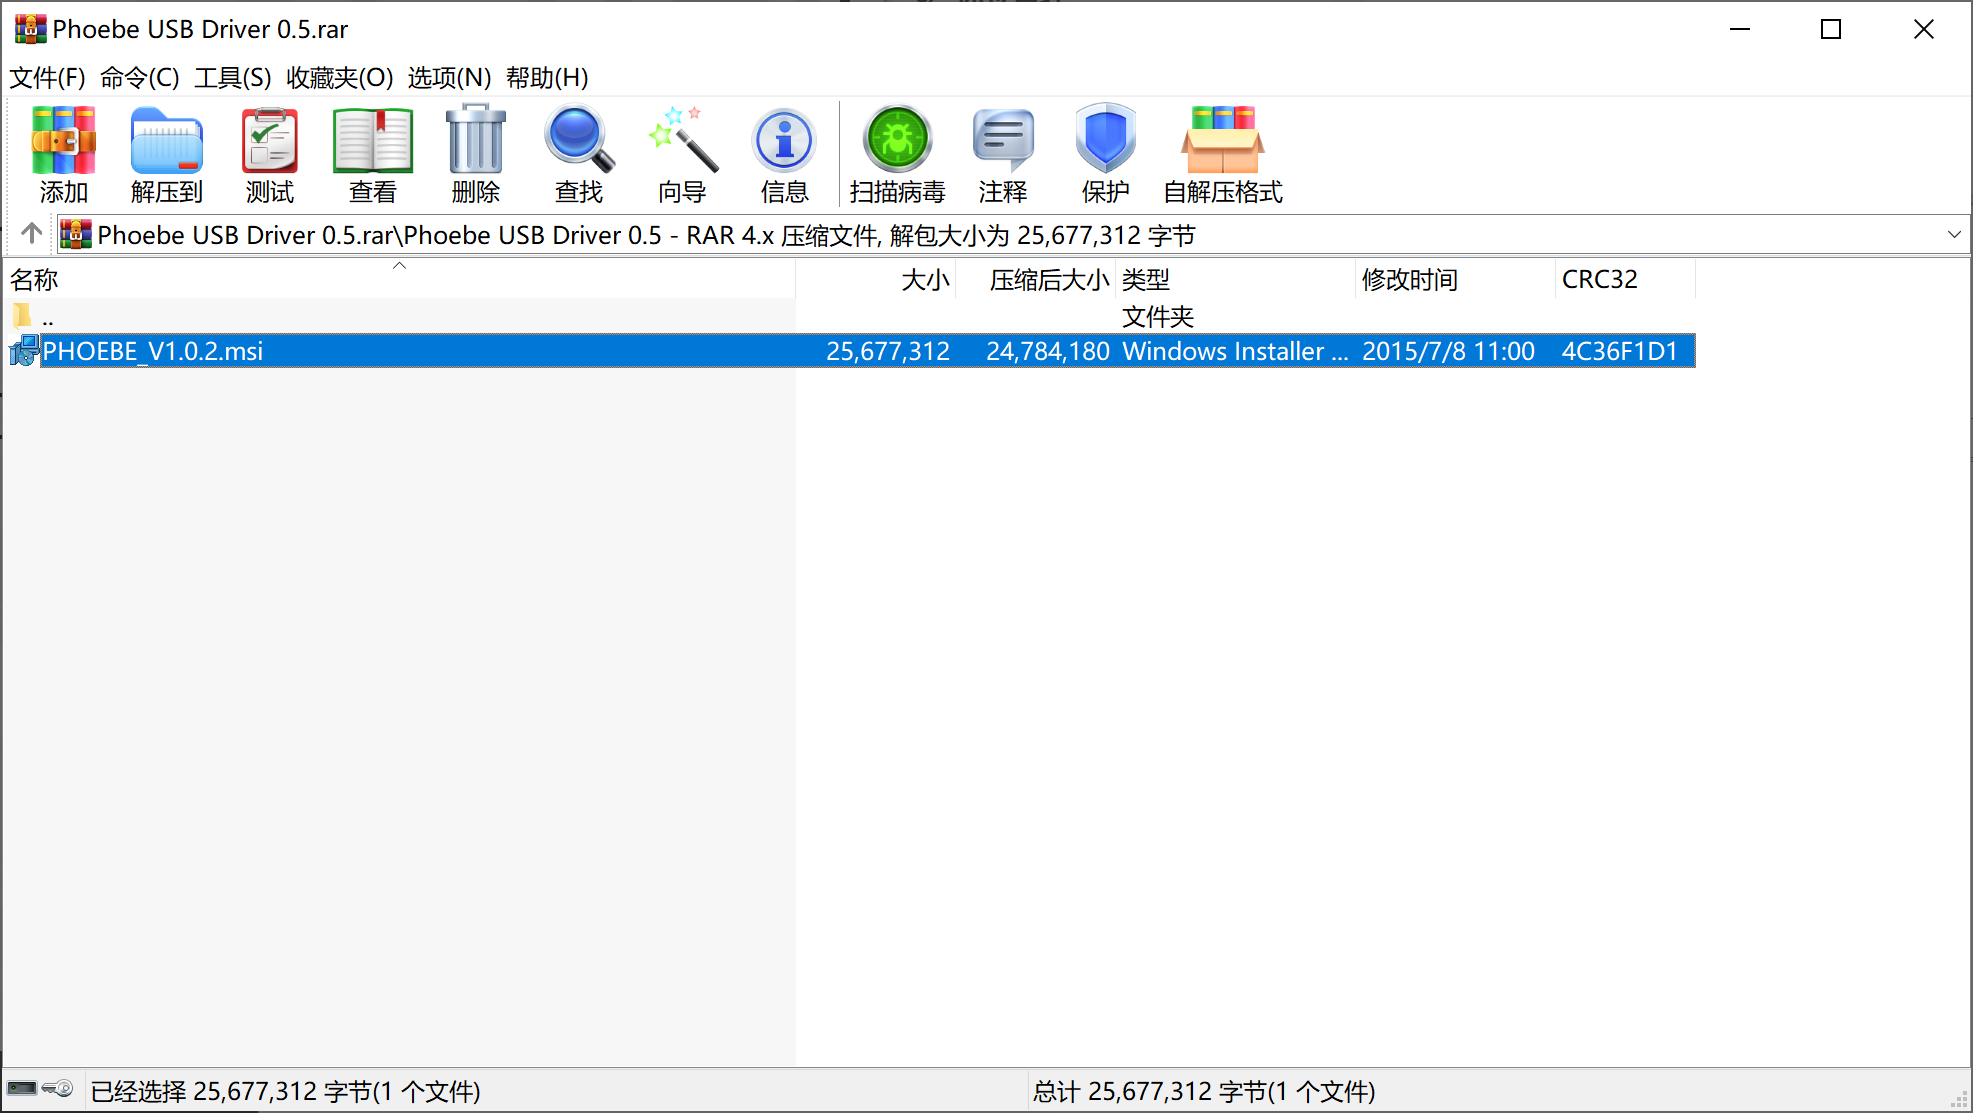This screenshot has width=1973, height=1113.
Task: Open the 文件(F) menu
Action: coord(47,77)
